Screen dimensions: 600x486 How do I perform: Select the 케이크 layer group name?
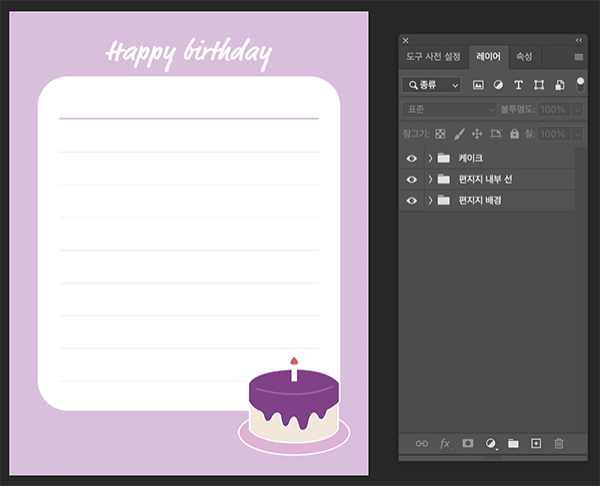coord(471,158)
